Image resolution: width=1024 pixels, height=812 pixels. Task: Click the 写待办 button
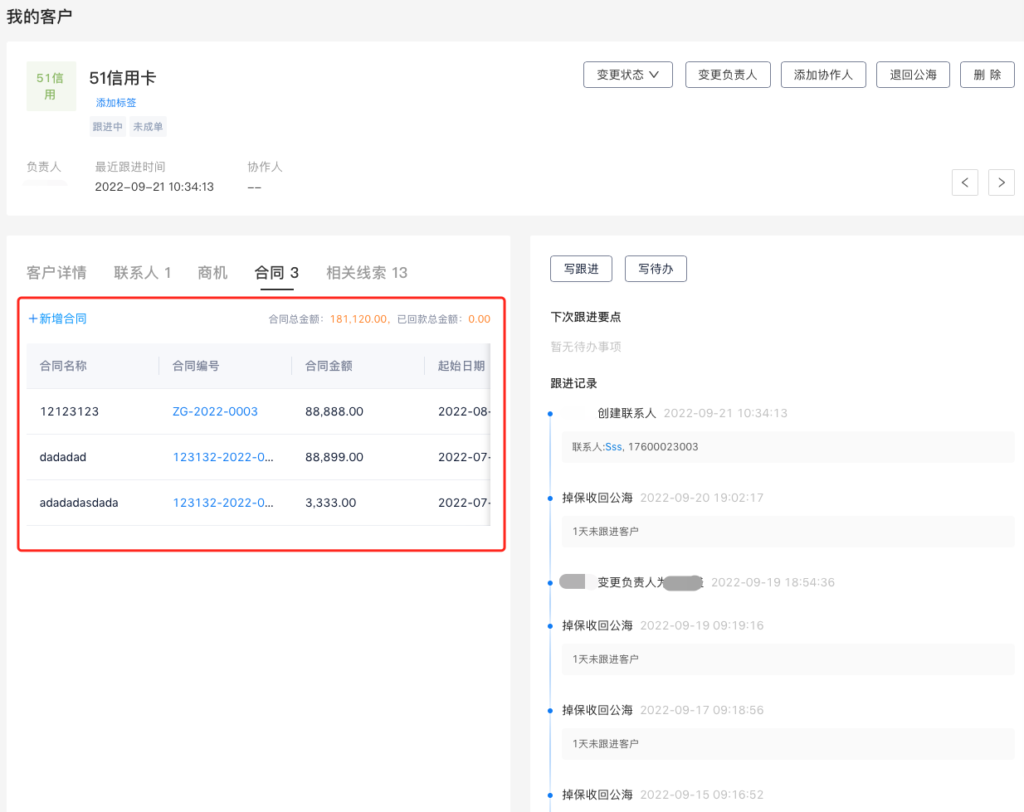click(655, 268)
